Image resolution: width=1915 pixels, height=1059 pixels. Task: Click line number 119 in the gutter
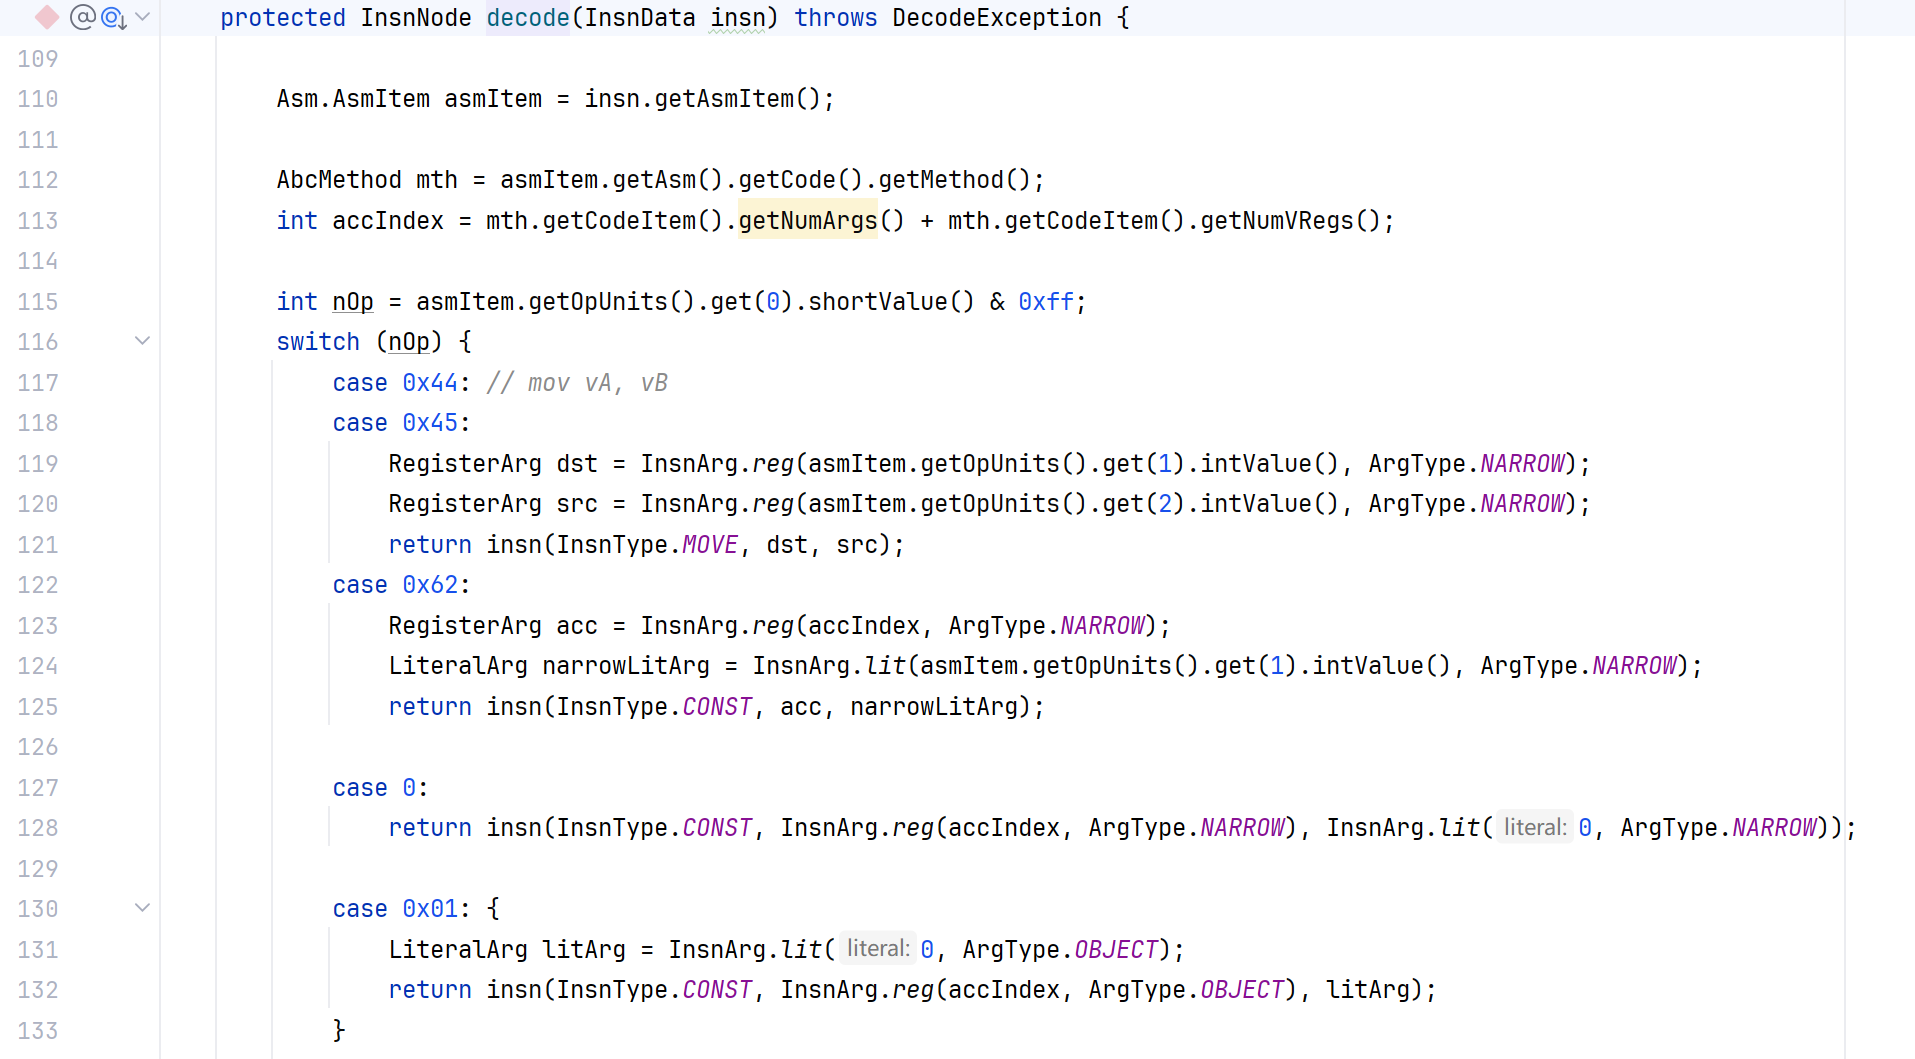click(38, 464)
